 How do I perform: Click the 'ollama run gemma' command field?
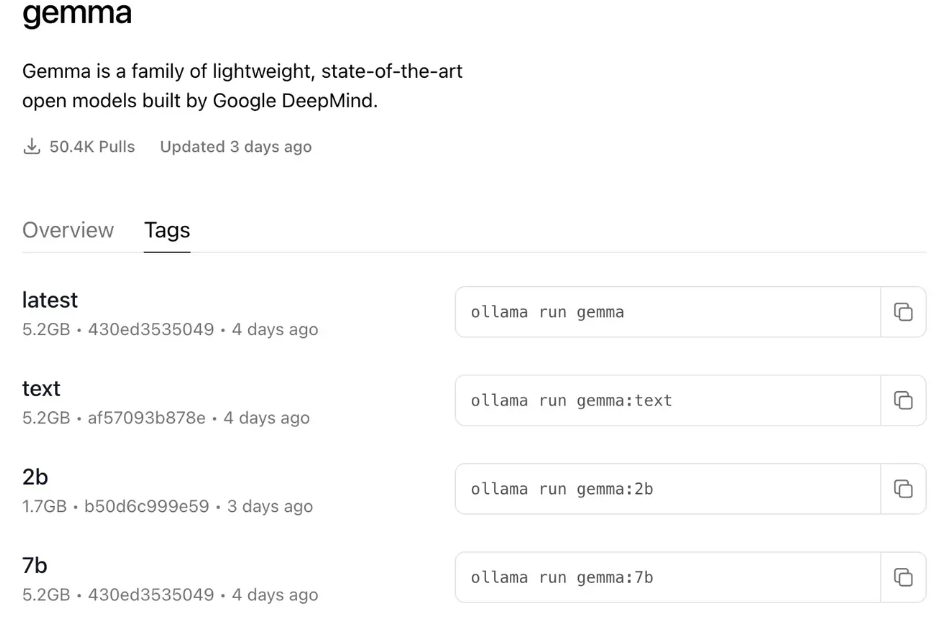click(667, 312)
